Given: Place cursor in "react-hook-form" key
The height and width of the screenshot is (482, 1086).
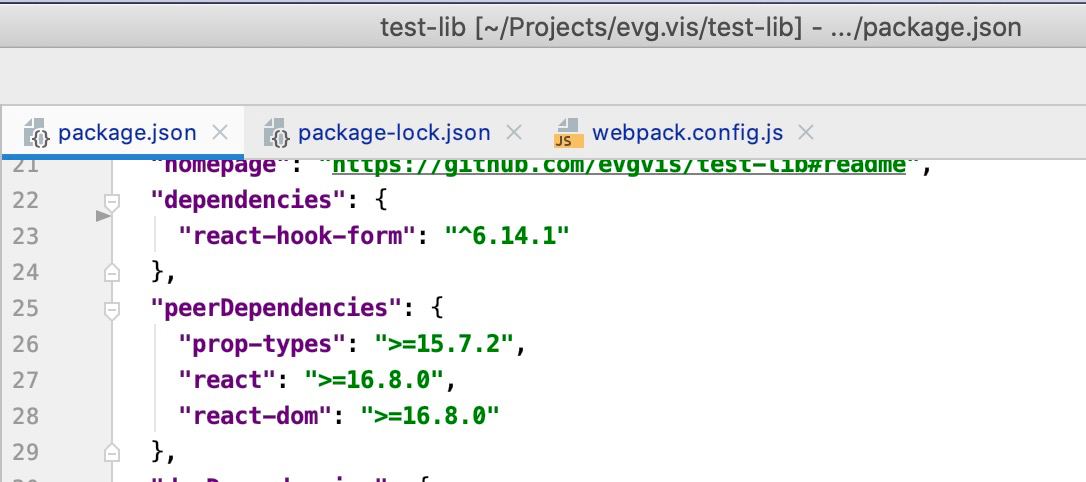Looking at the screenshot, I should coord(296,236).
